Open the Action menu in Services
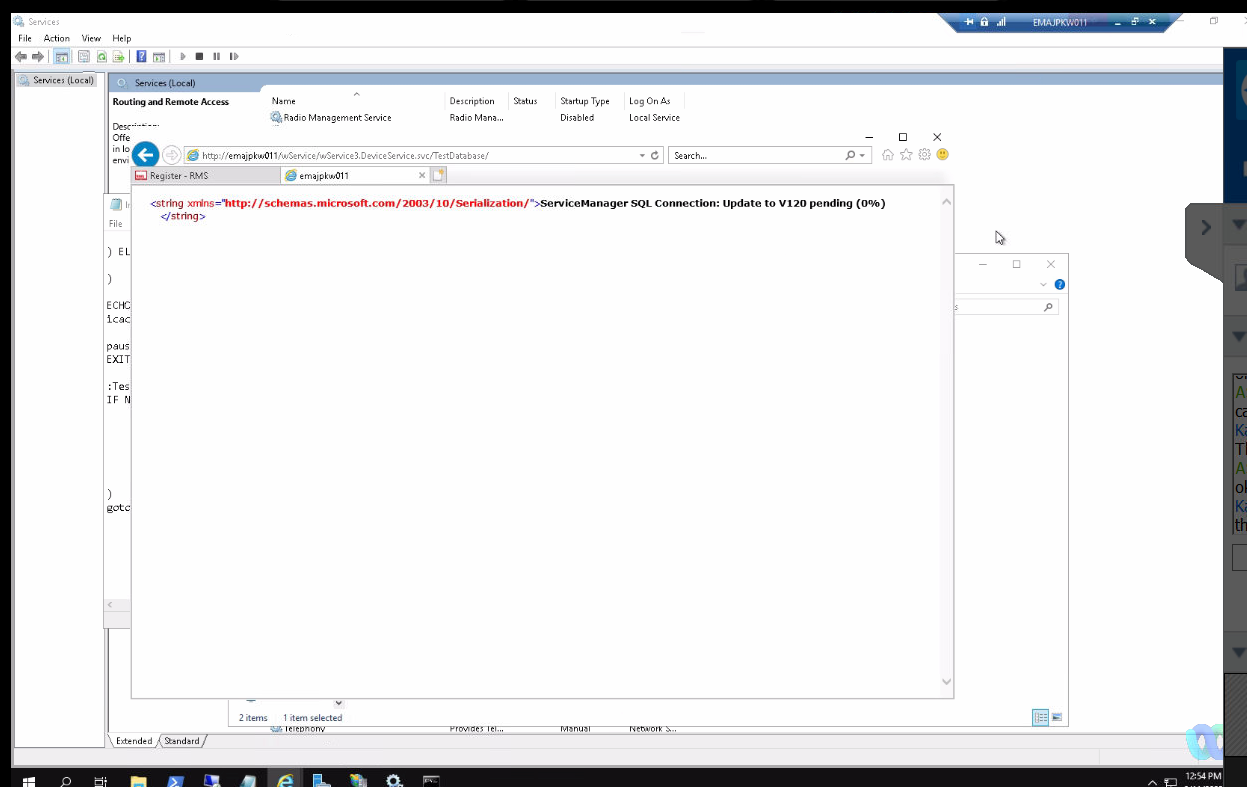1247x787 pixels. pos(56,38)
